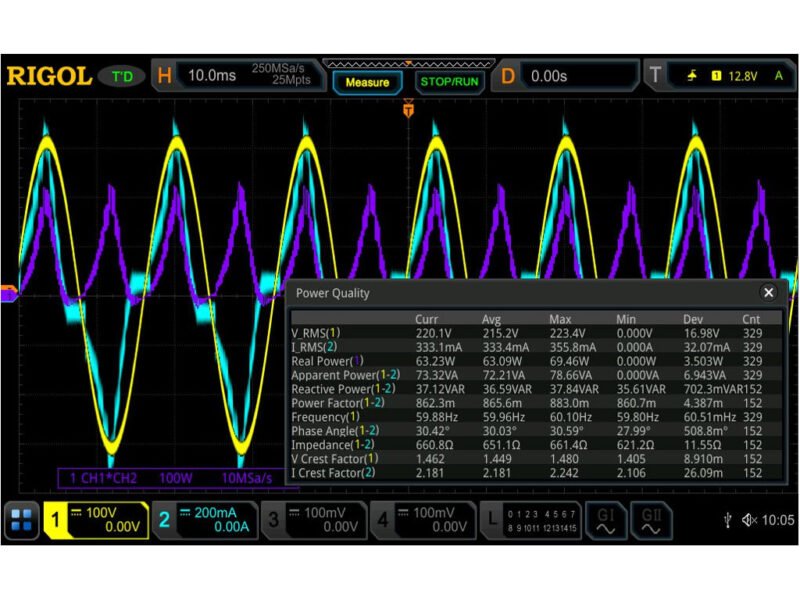Select V Crest Factor(1) row
Viewport: 800px width, 600px height.
(536, 459)
